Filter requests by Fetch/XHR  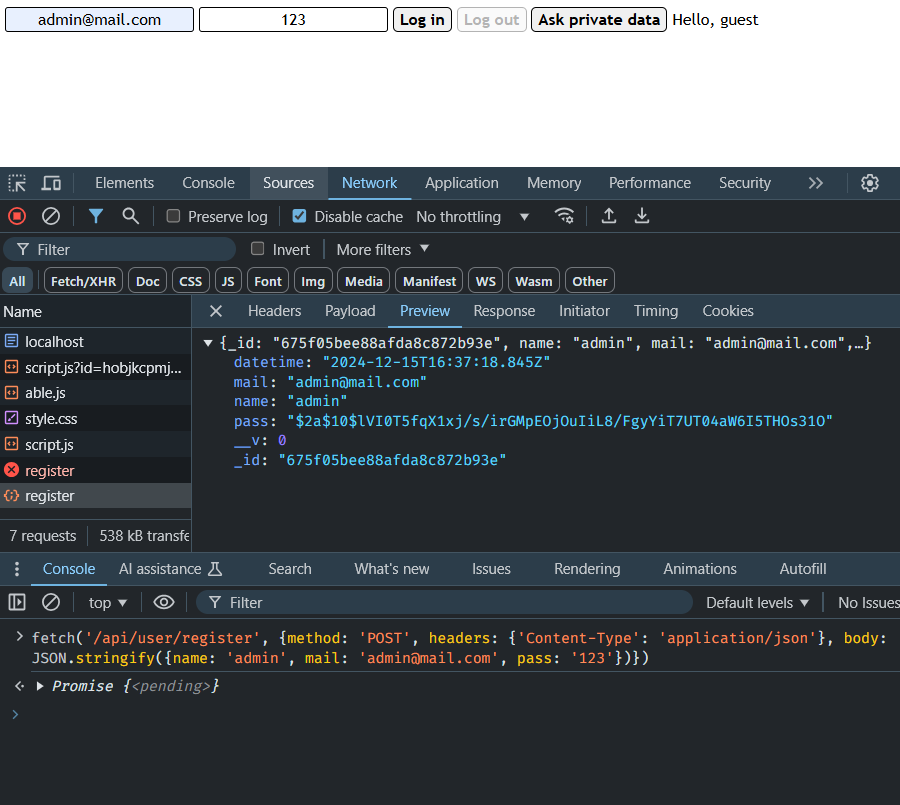pyautogui.click(x=83, y=281)
